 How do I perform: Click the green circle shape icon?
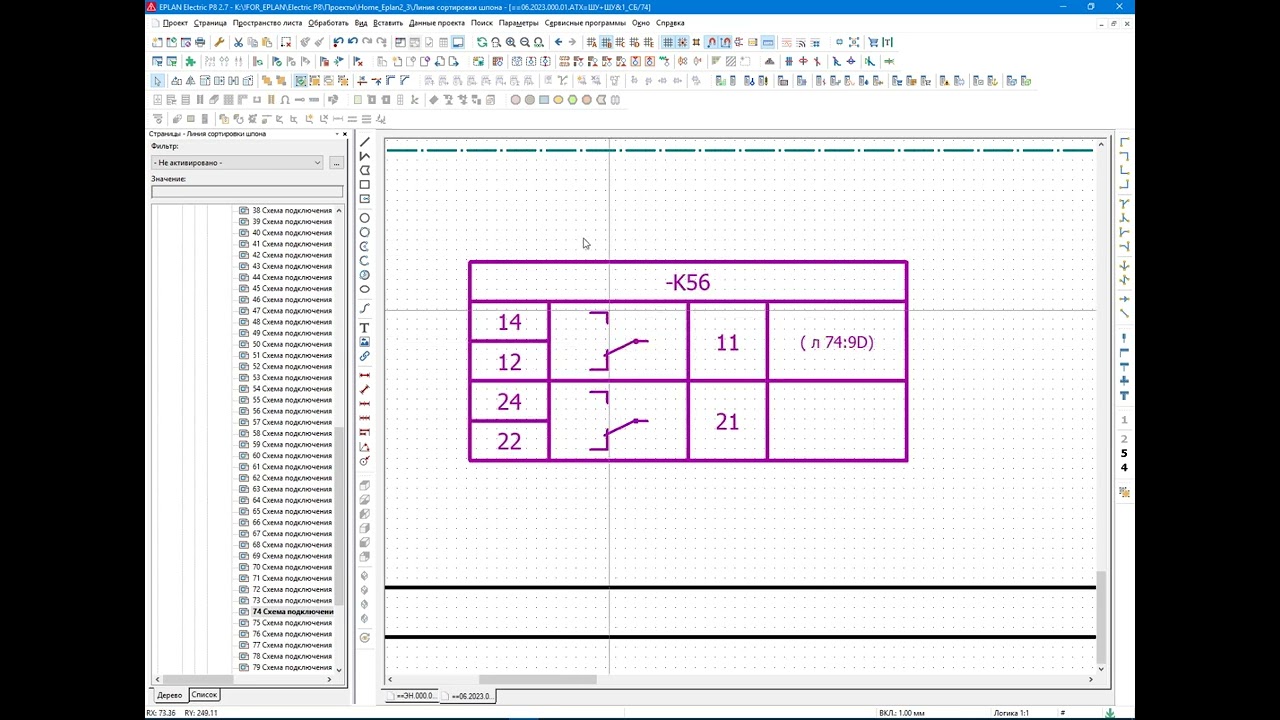[x=572, y=100]
